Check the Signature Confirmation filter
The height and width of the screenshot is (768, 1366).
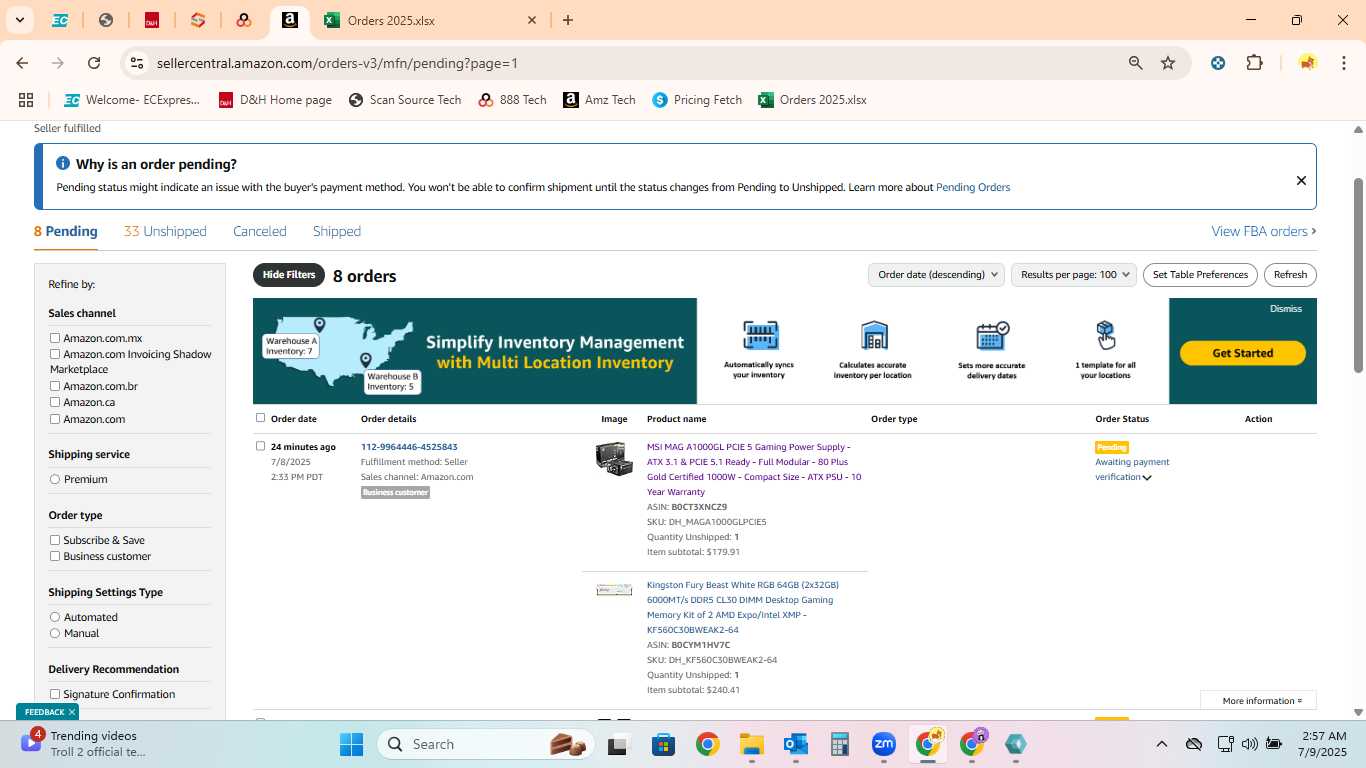tap(55, 694)
